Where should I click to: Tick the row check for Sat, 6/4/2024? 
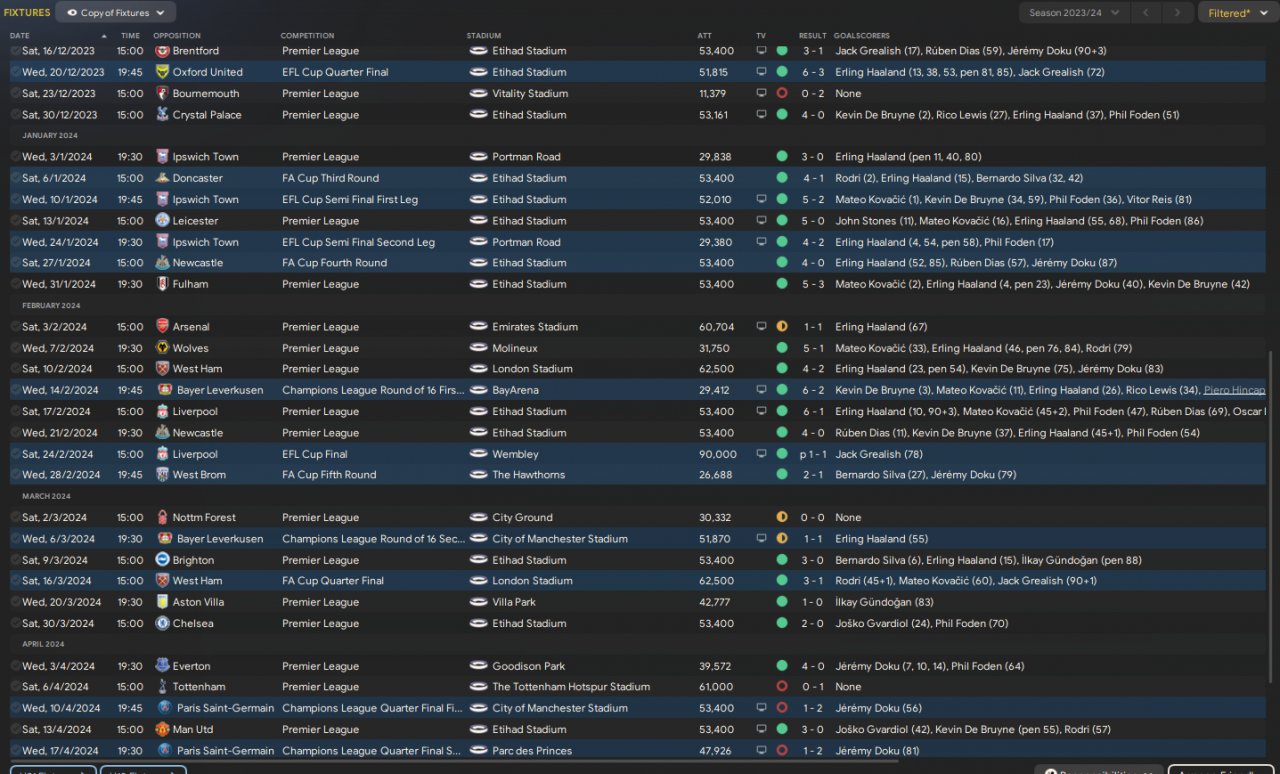[x=15, y=687]
